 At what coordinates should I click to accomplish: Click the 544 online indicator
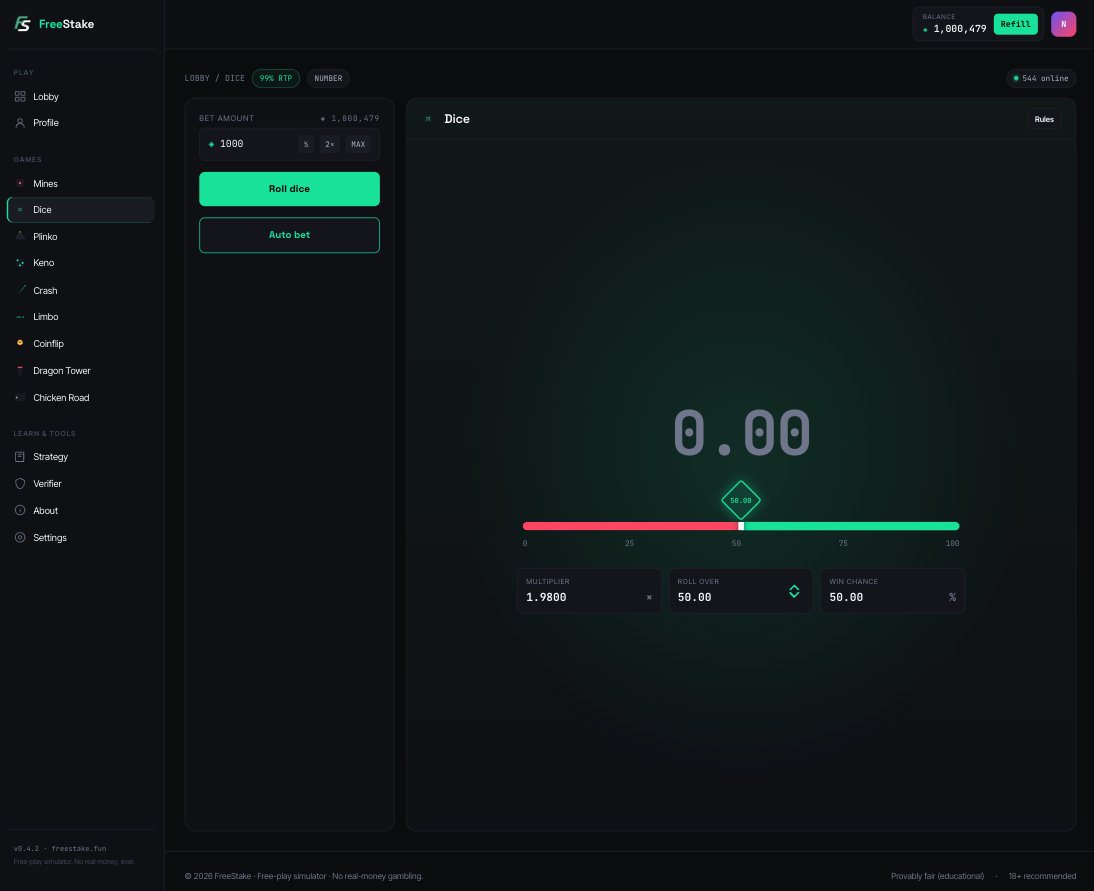point(1041,78)
